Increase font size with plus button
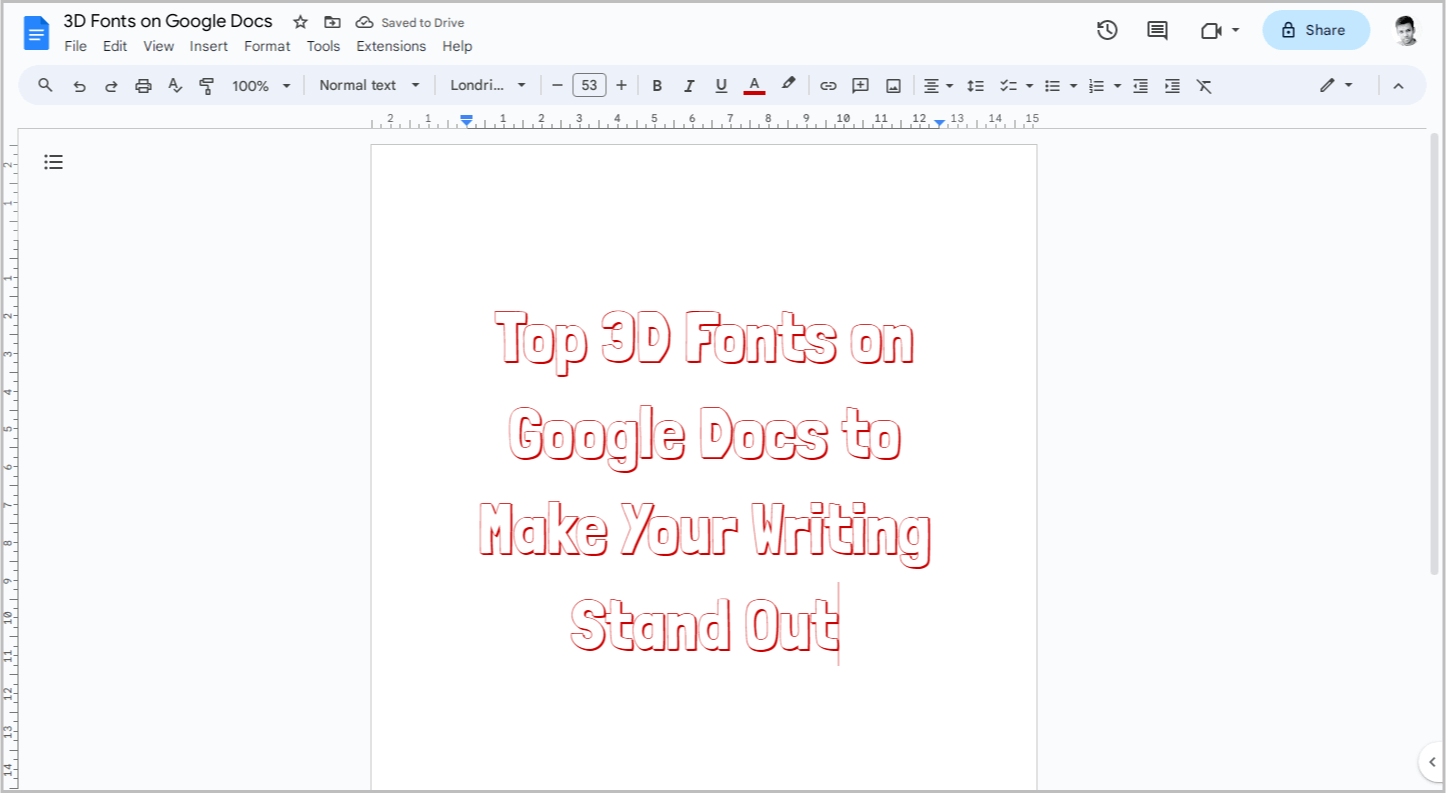Image resolution: width=1446 pixels, height=793 pixels. (x=621, y=86)
